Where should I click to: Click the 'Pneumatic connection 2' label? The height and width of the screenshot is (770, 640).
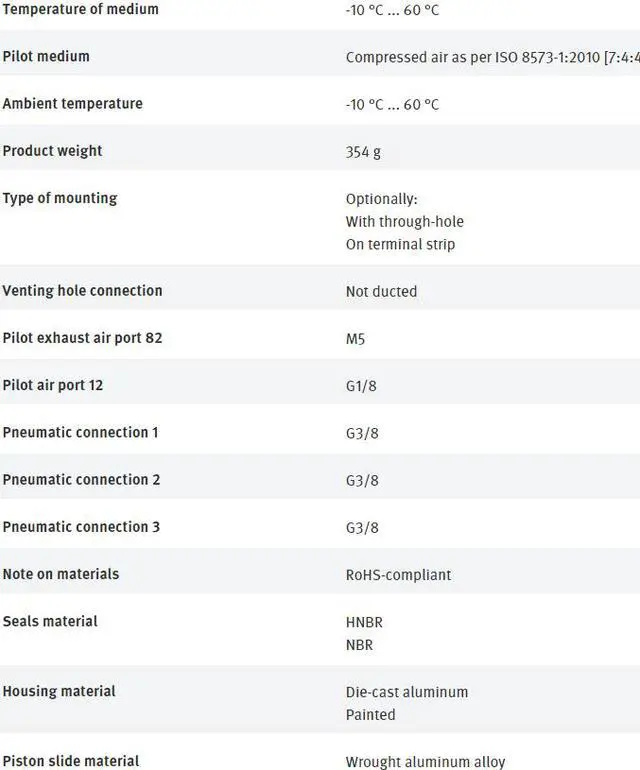pos(81,480)
